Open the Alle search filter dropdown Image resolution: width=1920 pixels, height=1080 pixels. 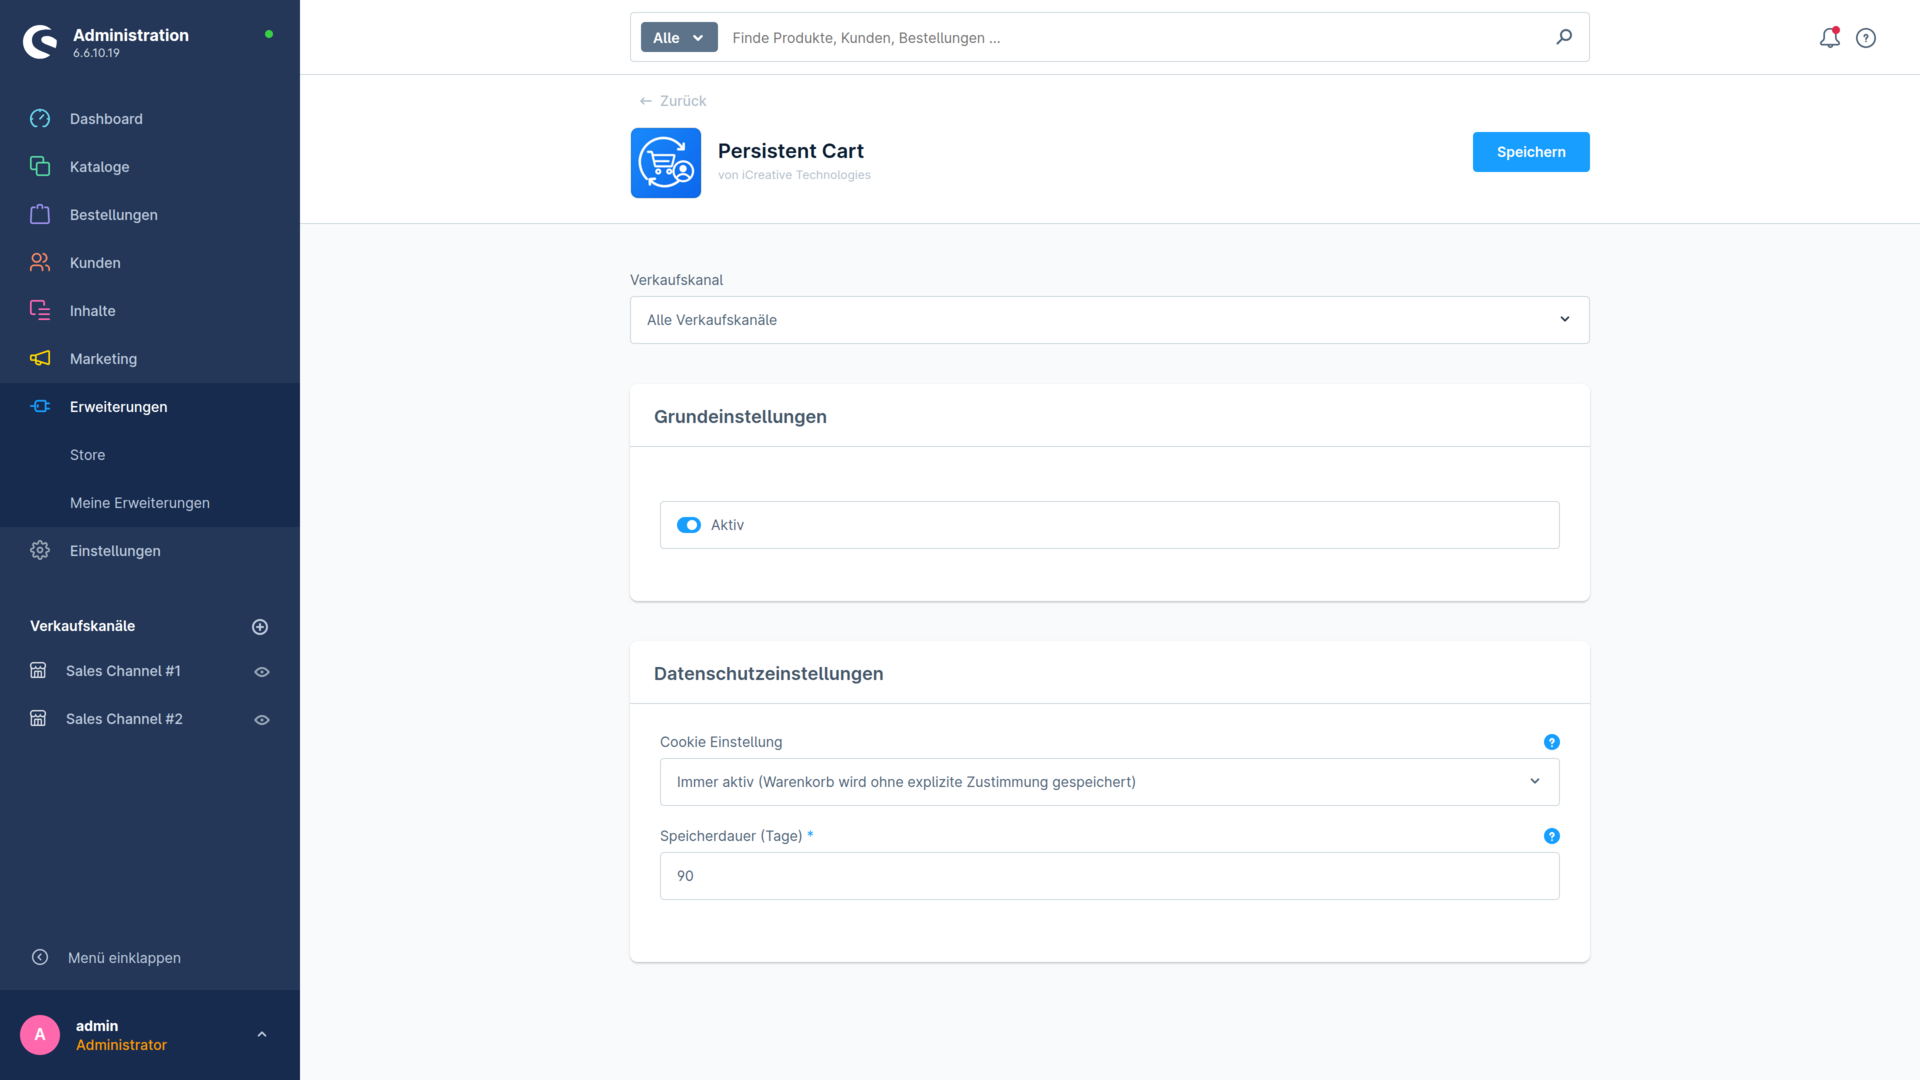pyautogui.click(x=679, y=38)
